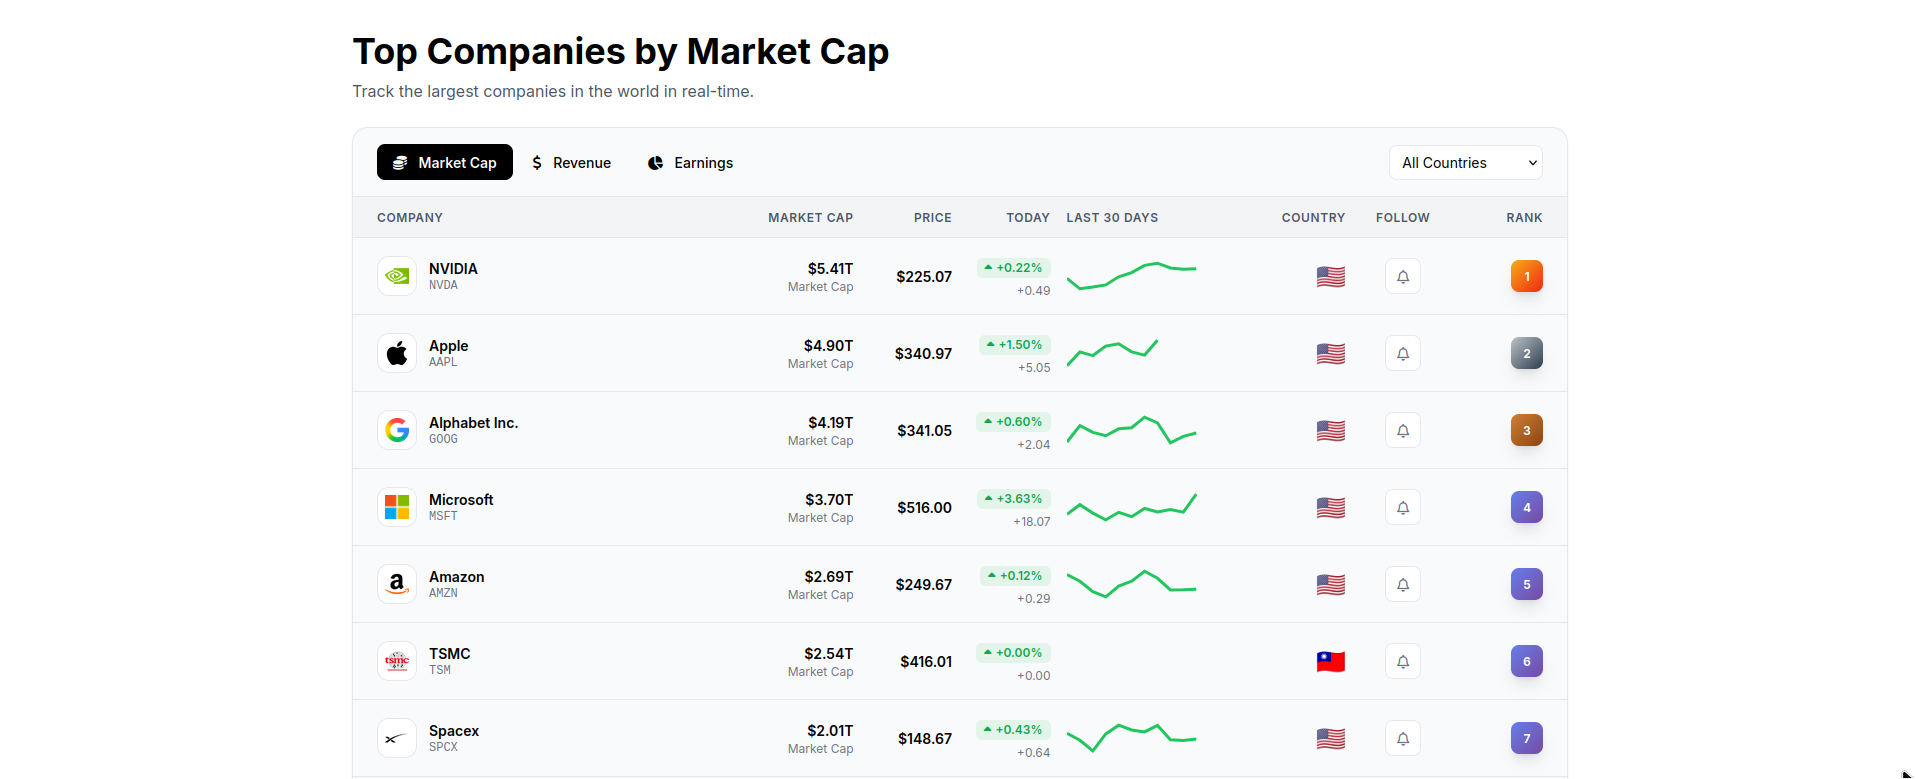Click the Company column header
The image size is (1920, 779).
pyautogui.click(x=410, y=217)
